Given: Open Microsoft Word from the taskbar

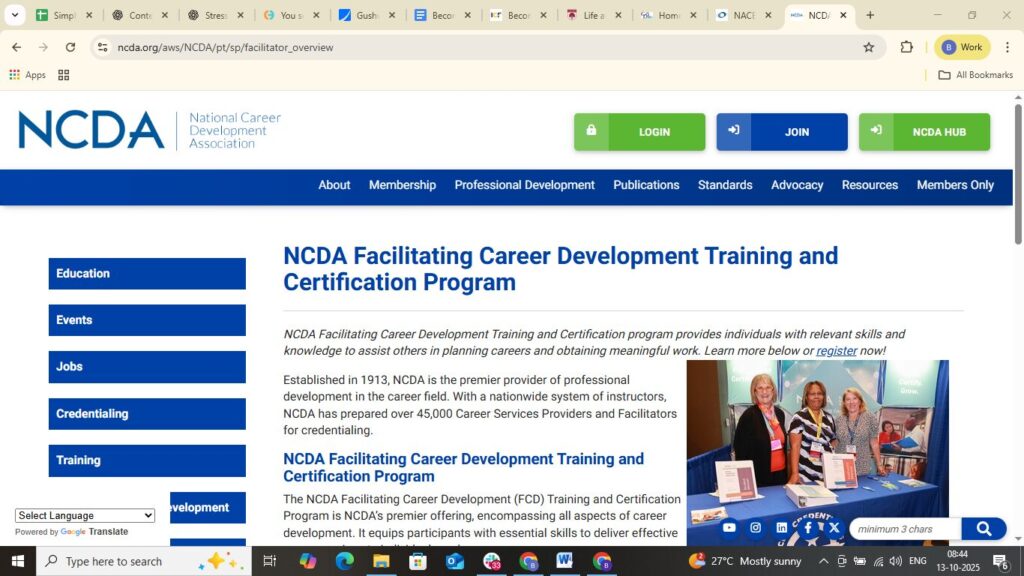Looking at the screenshot, I should click(564, 561).
